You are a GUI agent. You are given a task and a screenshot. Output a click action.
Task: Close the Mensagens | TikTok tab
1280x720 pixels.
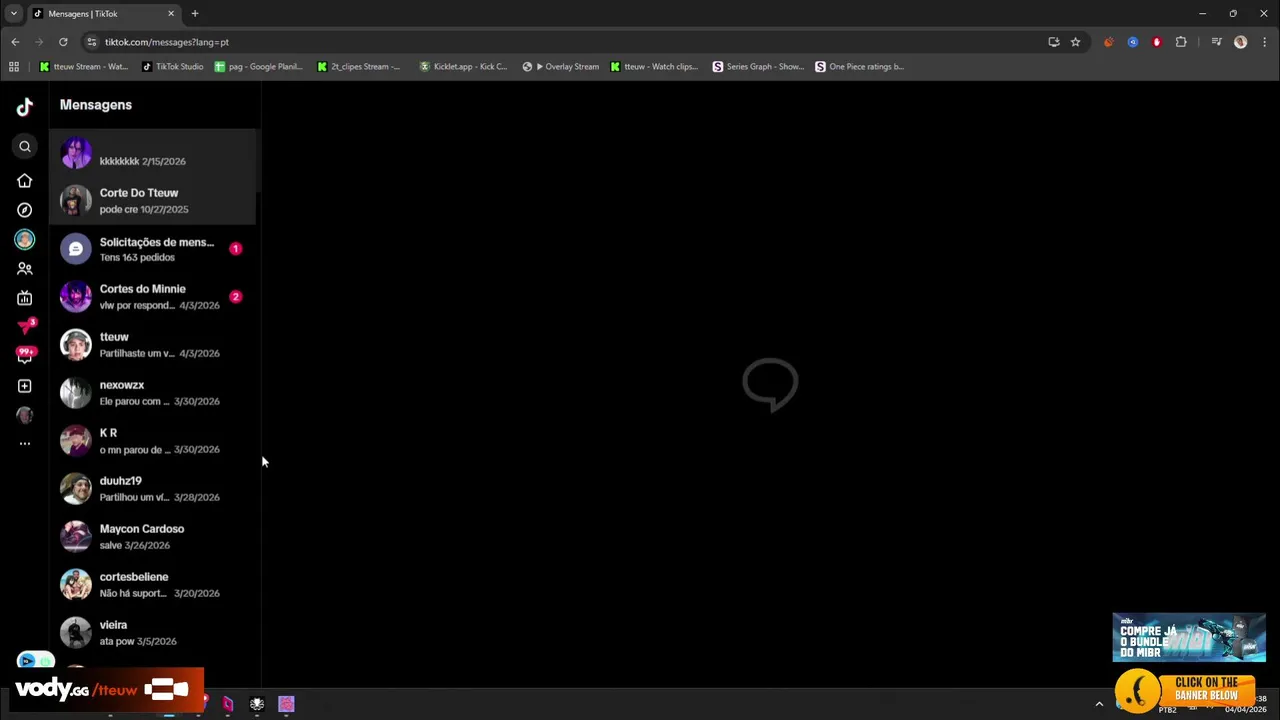[171, 14]
